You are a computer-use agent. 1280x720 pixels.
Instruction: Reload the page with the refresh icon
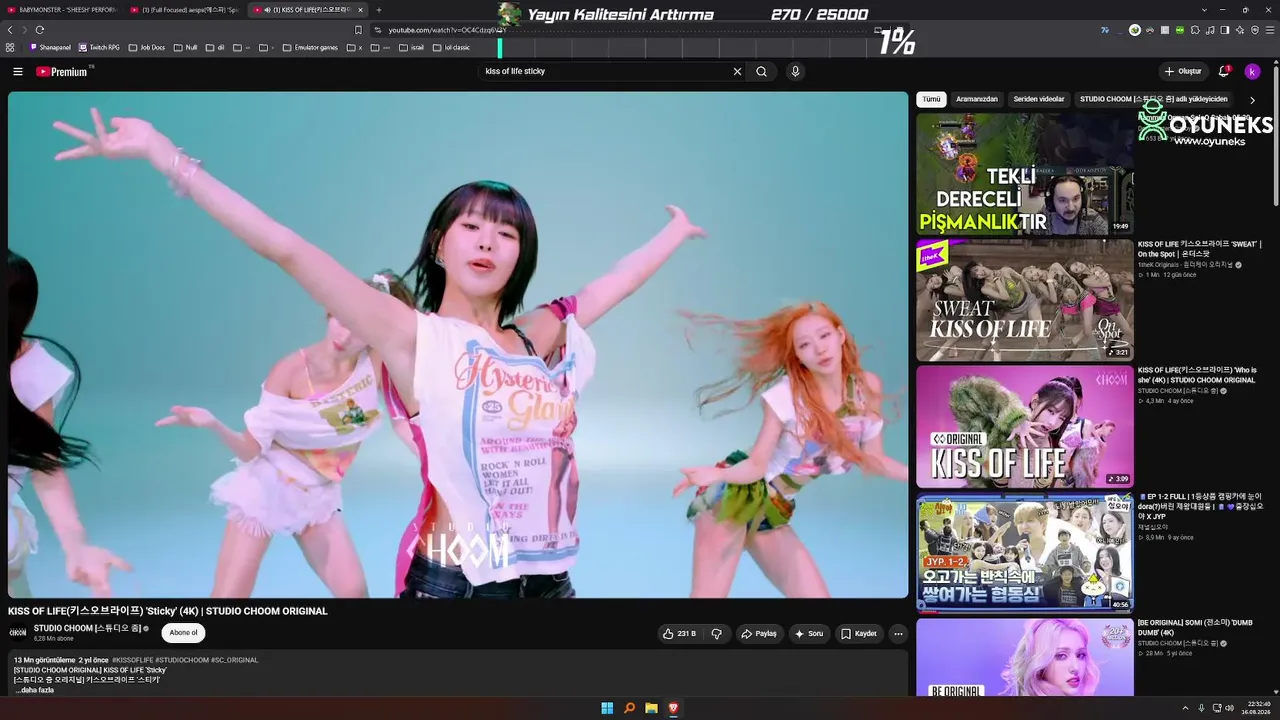[40, 30]
